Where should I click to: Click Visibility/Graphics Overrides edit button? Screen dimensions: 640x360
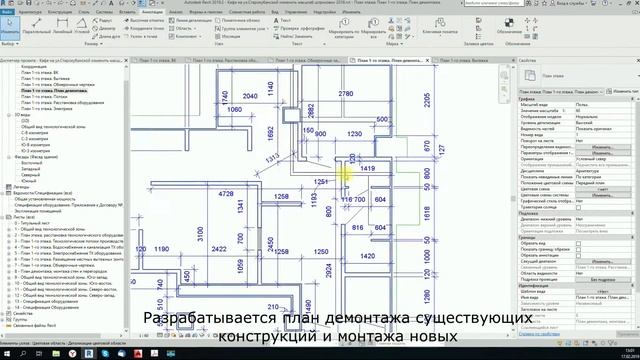pyautogui.click(x=603, y=147)
